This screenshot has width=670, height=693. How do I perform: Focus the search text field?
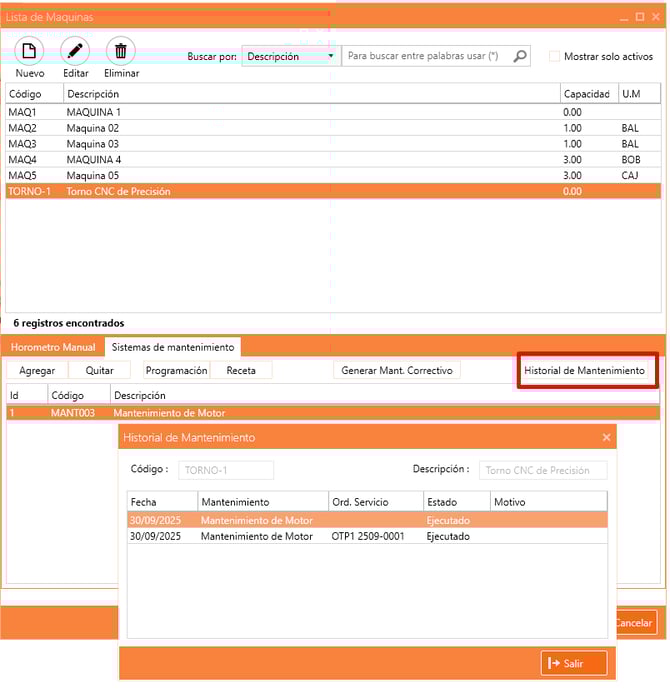tap(424, 57)
